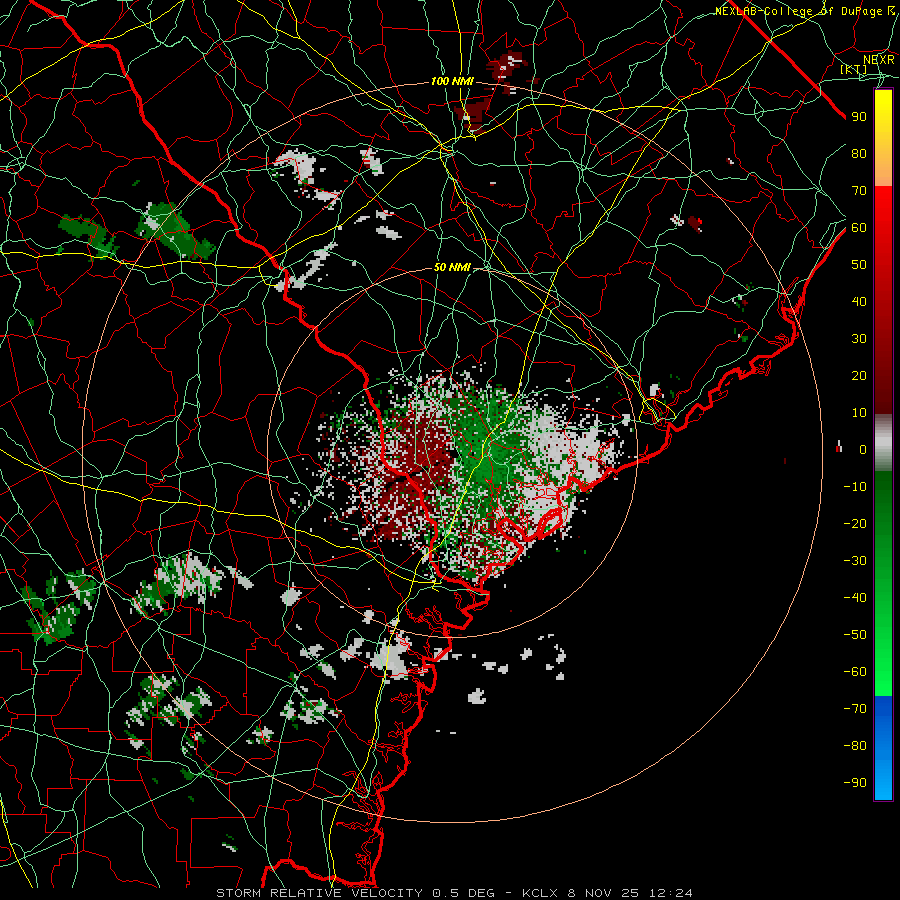This screenshot has width=900, height=900.
Task: Click the "NEXR" label above the color scale
Action: tap(879, 59)
